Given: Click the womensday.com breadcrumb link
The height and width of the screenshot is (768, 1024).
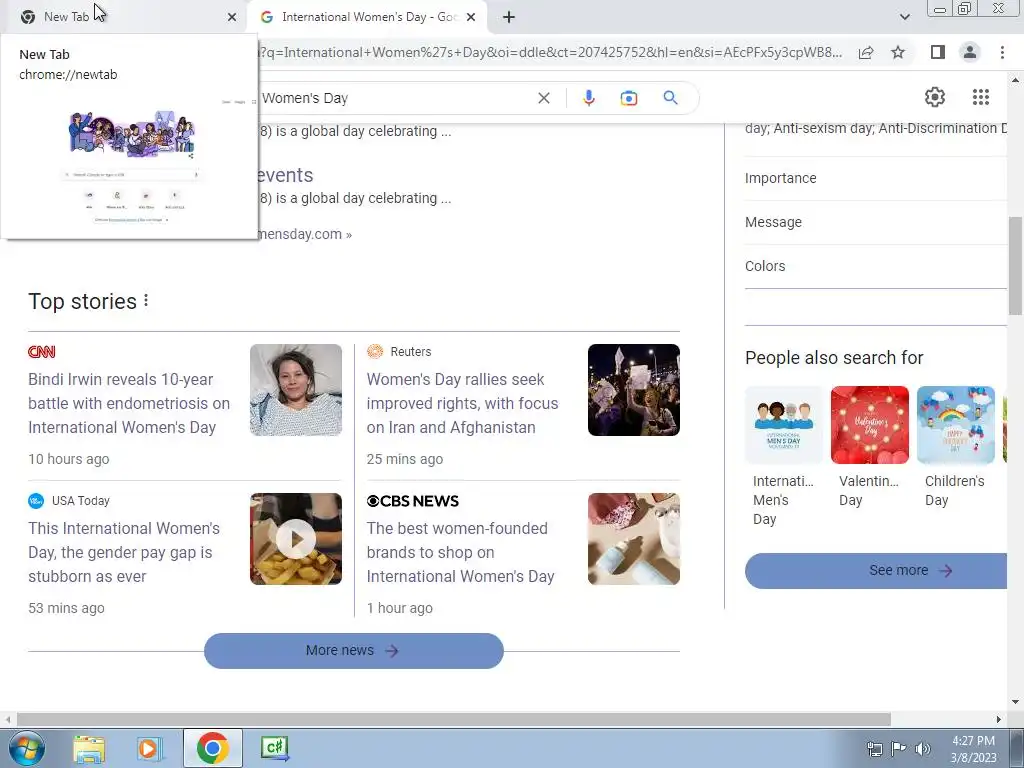Looking at the screenshot, I should (x=305, y=234).
